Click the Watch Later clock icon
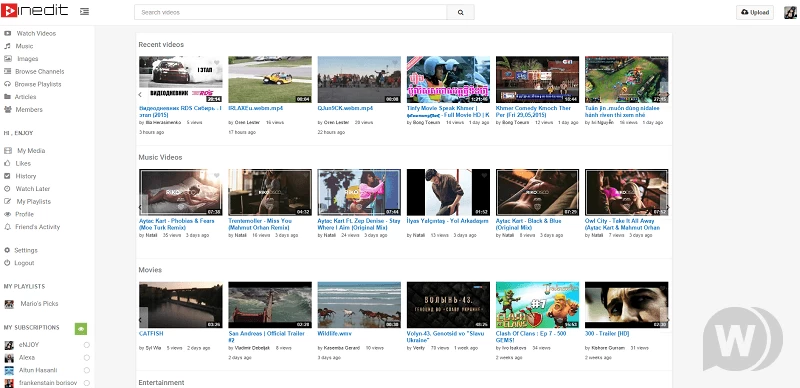 coord(8,189)
